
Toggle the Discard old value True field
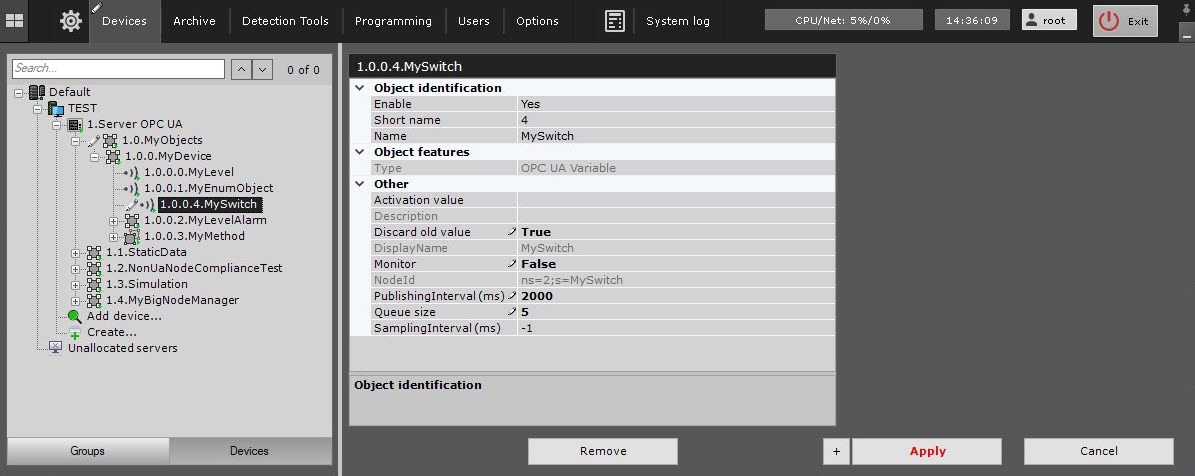point(536,232)
